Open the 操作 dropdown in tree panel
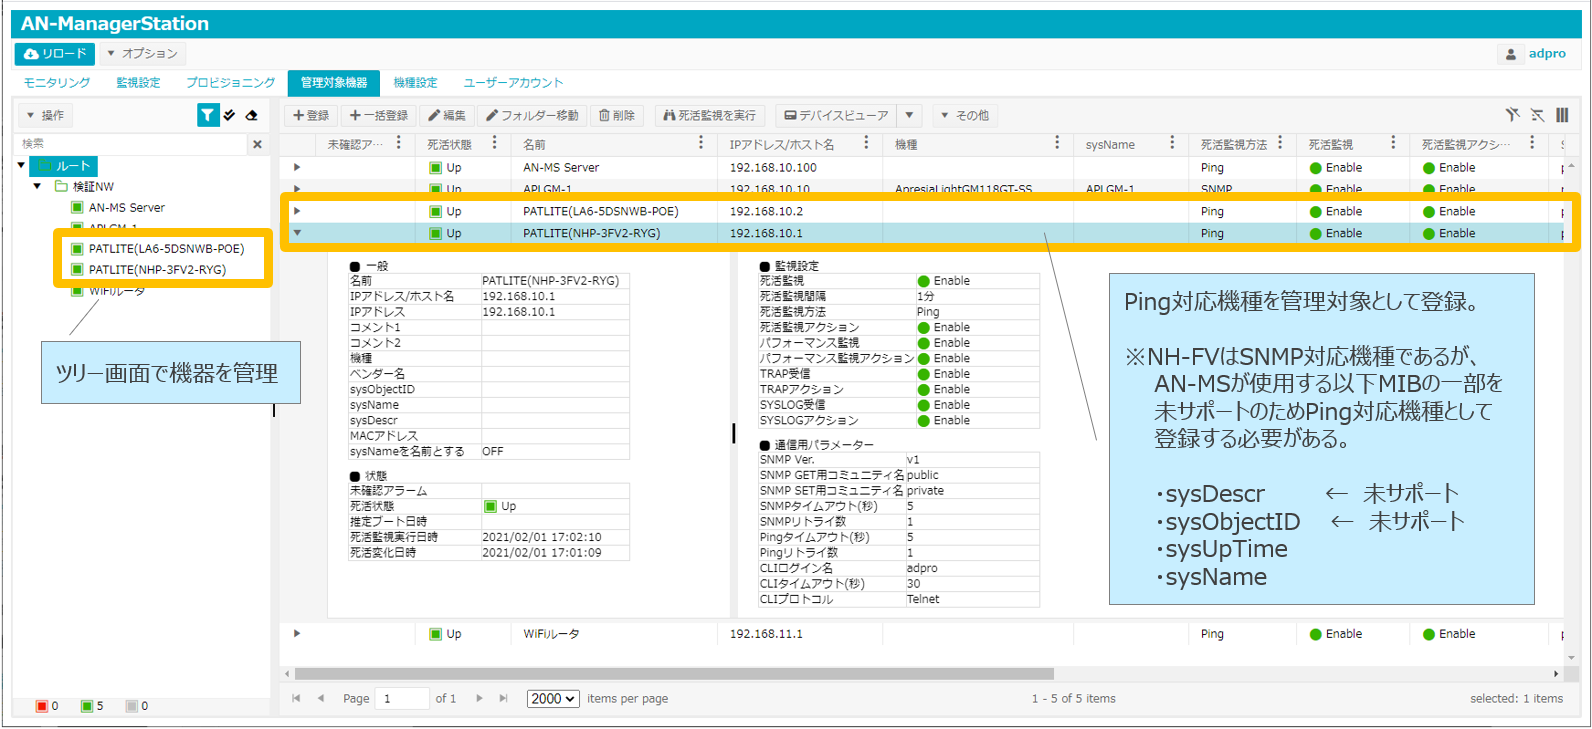Image resolution: width=1592 pixels, height=729 pixels. pos(46,116)
